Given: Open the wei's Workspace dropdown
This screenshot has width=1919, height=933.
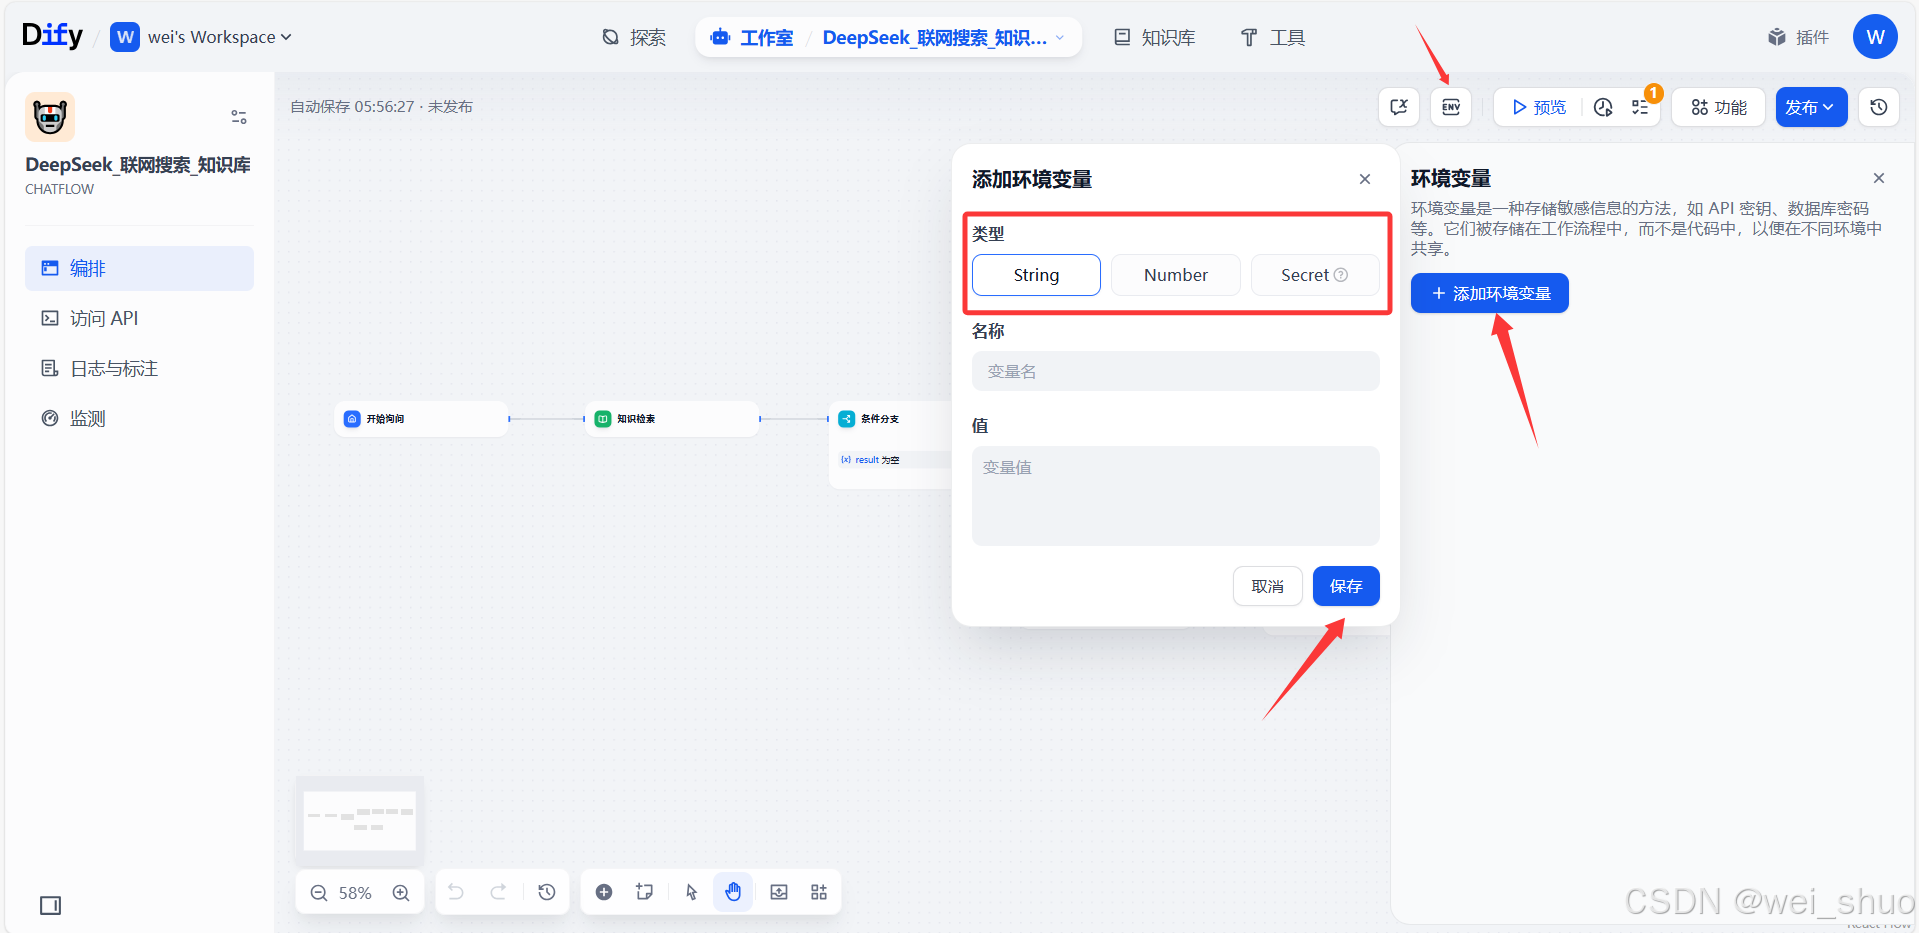Looking at the screenshot, I should coord(201,37).
